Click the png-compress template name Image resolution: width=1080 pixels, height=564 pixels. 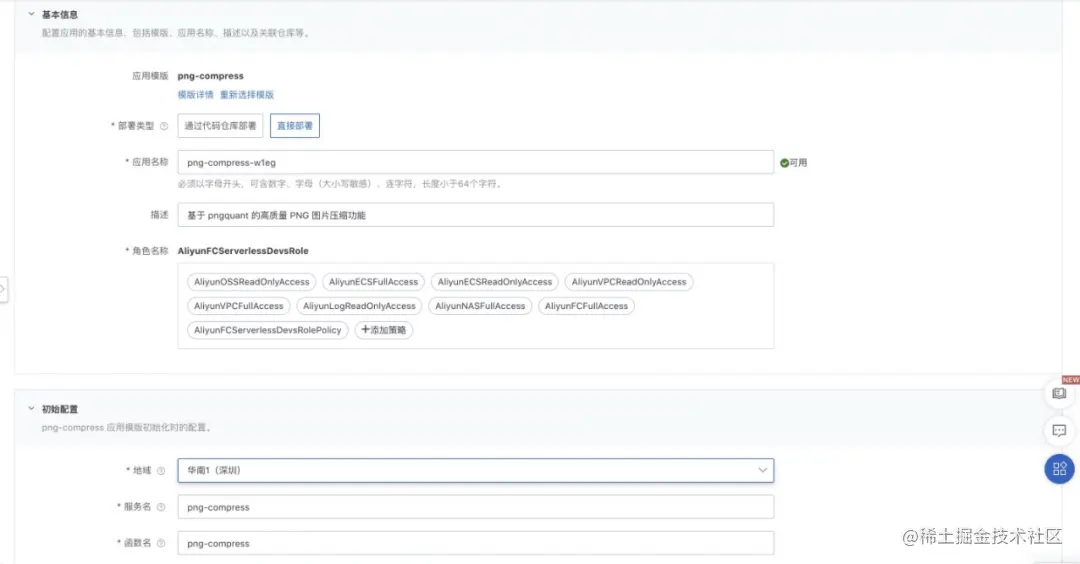211,76
